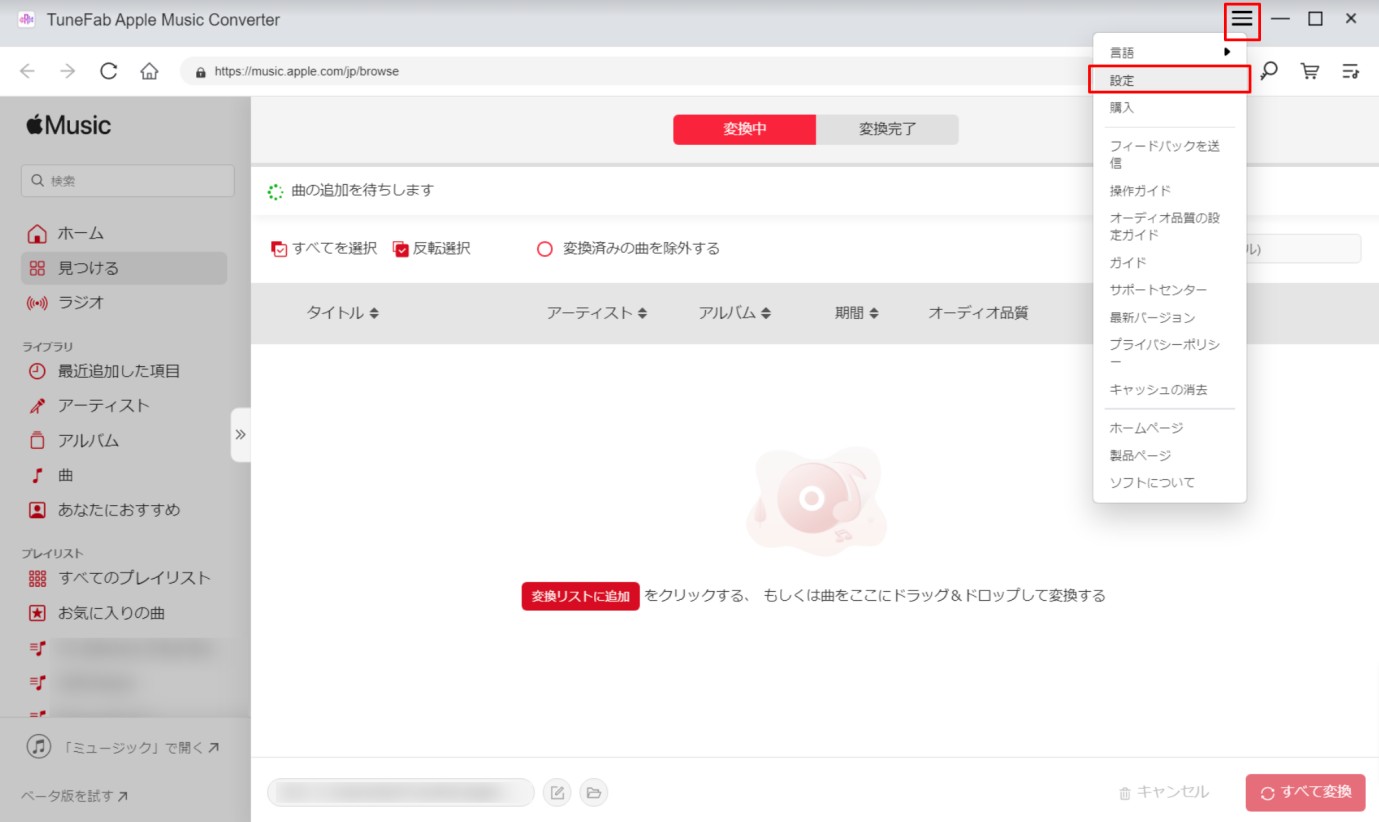Click the キャンセル button
The width and height of the screenshot is (1379, 822).
(x=1163, y=792)
